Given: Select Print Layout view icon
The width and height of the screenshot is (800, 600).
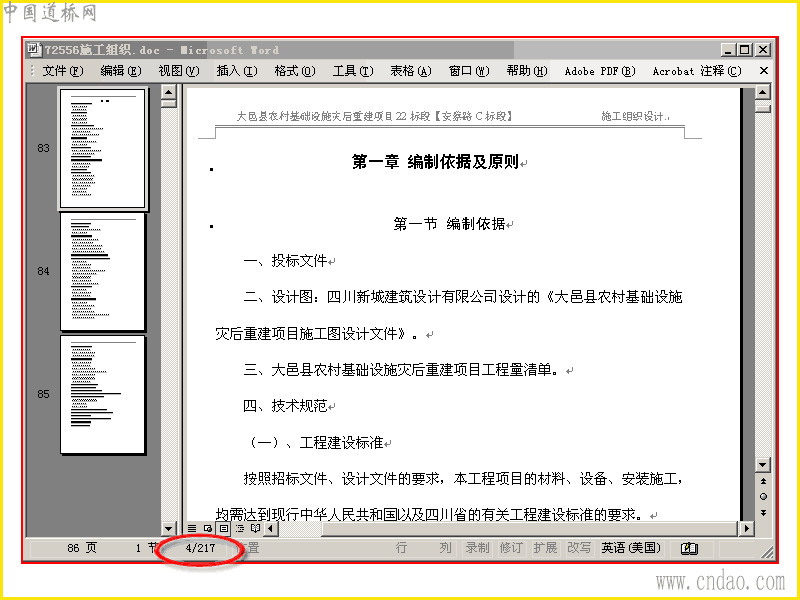Looking at the screenshot, I should 223,529.
